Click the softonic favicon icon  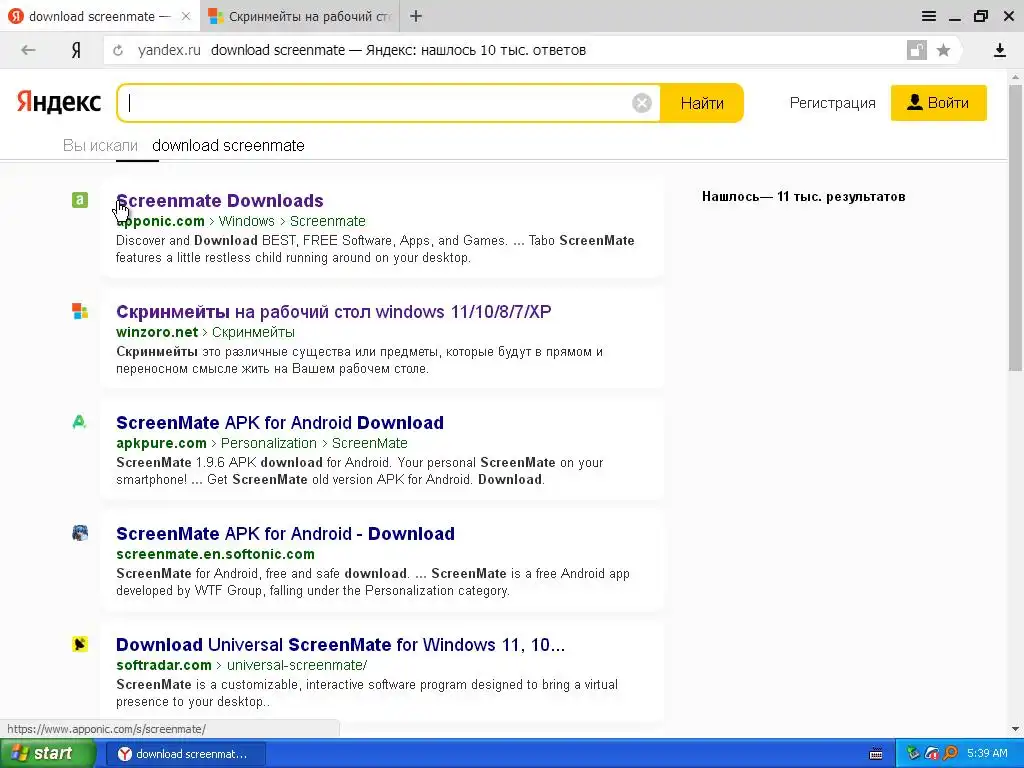click(80, 533)
